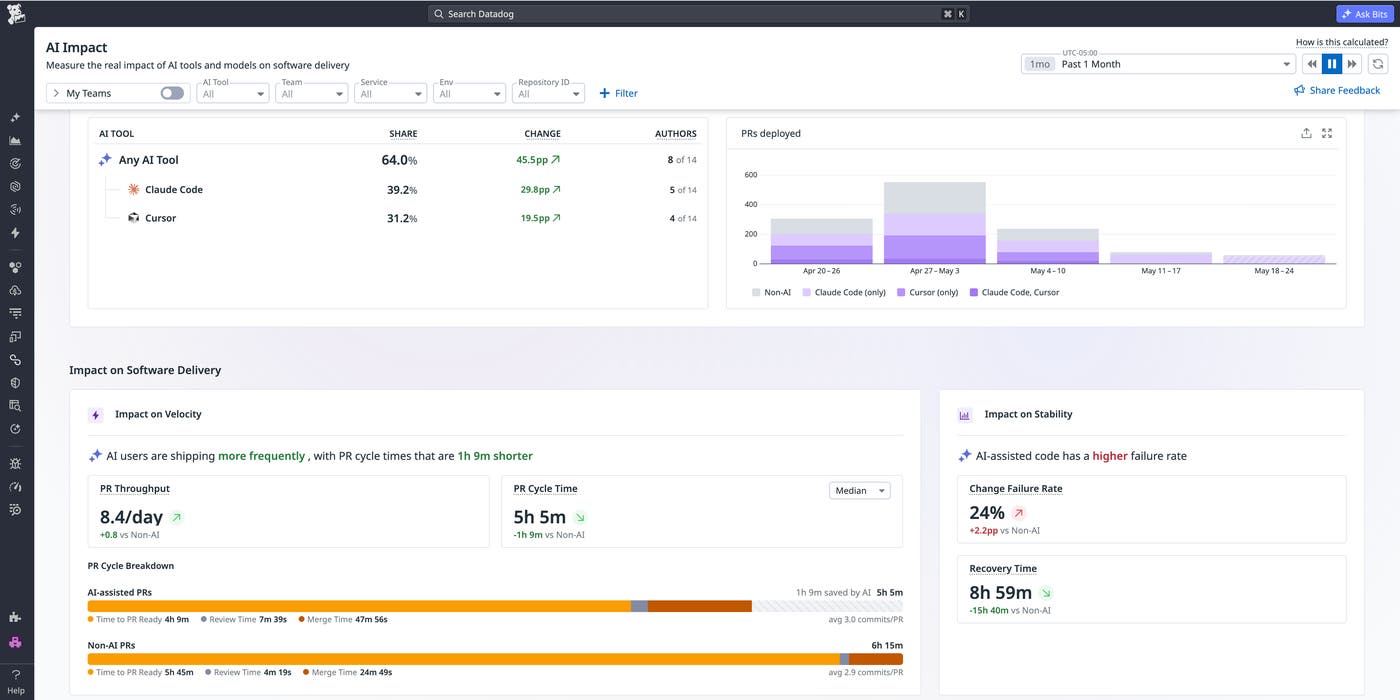Toggle Non-AI legend entry in chart
This screenshot has height=700, width=1400.
click(x=771, y=292)
